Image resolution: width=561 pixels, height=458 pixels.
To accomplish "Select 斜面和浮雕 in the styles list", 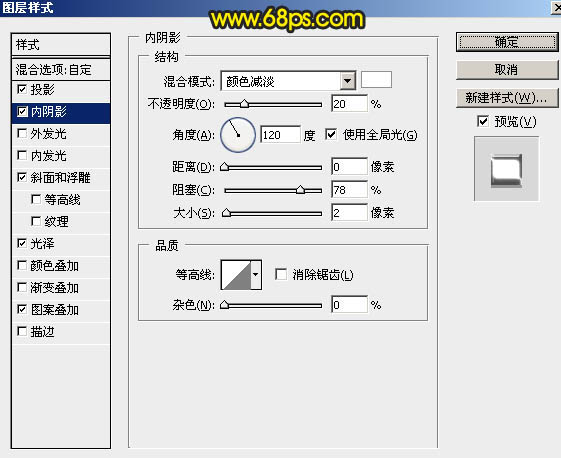I will point(60,177).
